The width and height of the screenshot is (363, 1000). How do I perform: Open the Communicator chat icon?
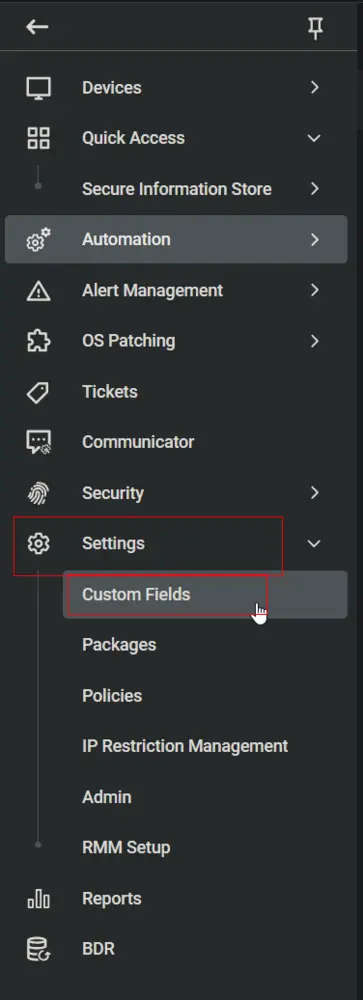click(38, 442)
